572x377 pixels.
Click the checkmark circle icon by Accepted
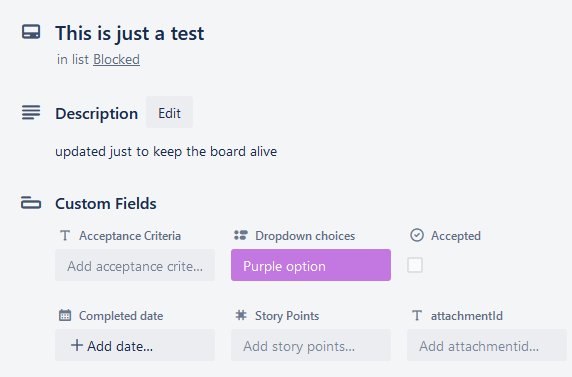(x=417, y=235)
